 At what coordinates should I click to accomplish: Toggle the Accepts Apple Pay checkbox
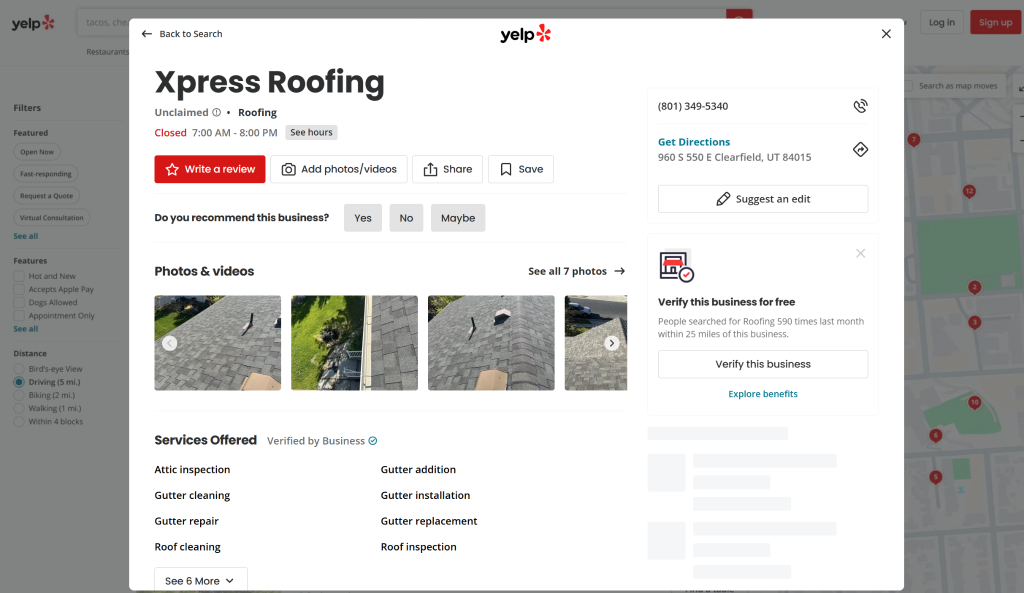point(19,289)
